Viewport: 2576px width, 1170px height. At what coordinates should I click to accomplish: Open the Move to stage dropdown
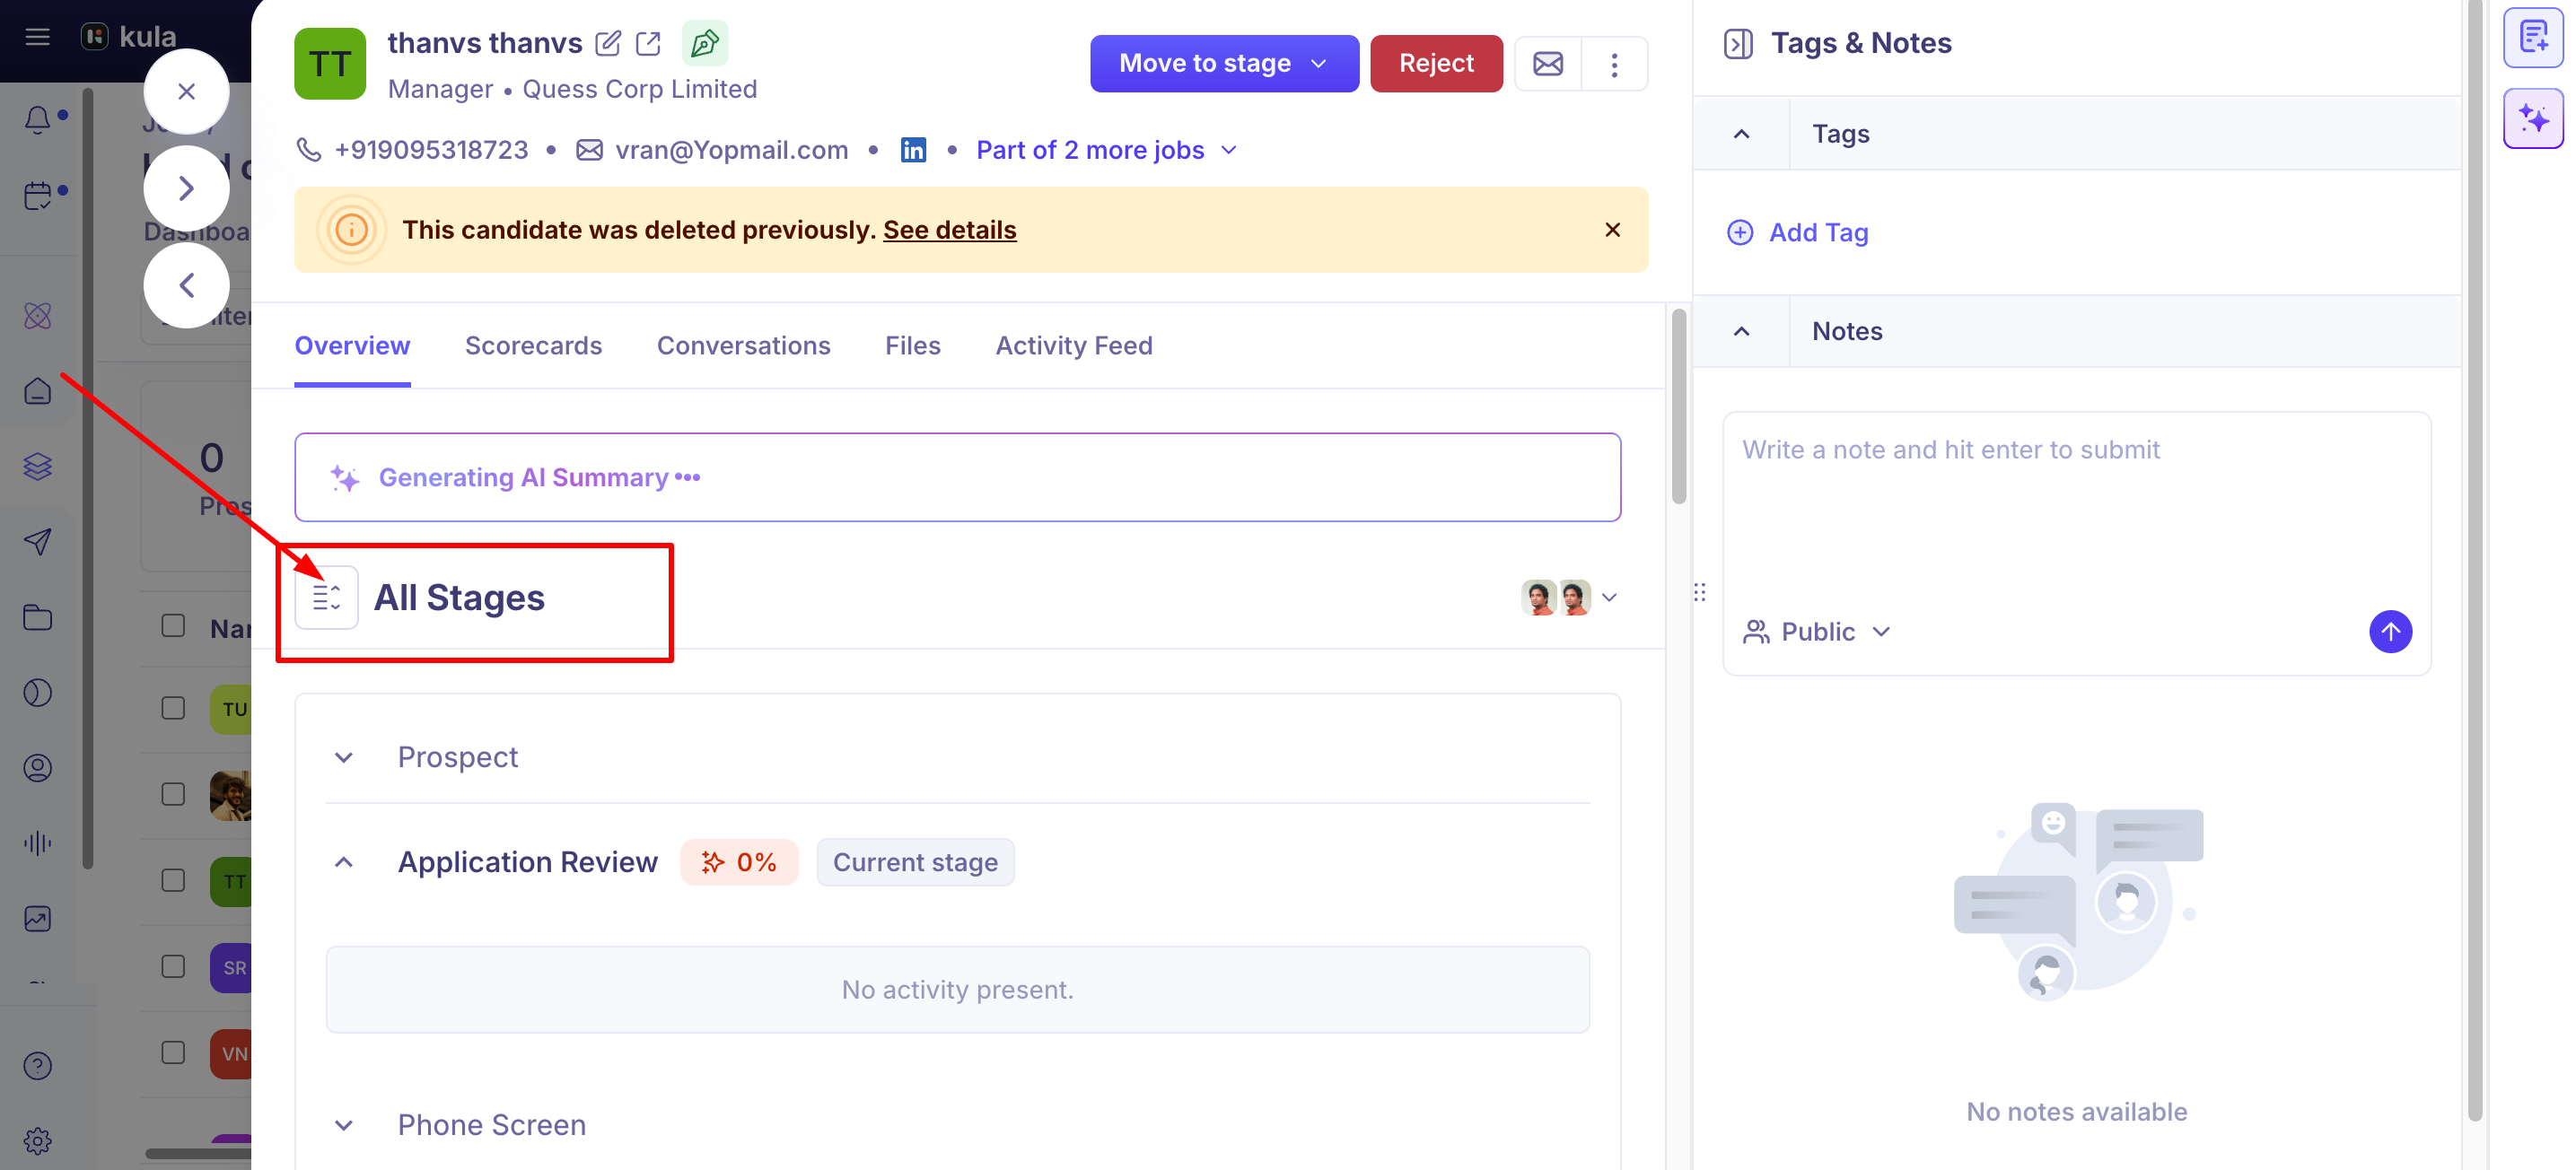click(x=1224, y=64)
